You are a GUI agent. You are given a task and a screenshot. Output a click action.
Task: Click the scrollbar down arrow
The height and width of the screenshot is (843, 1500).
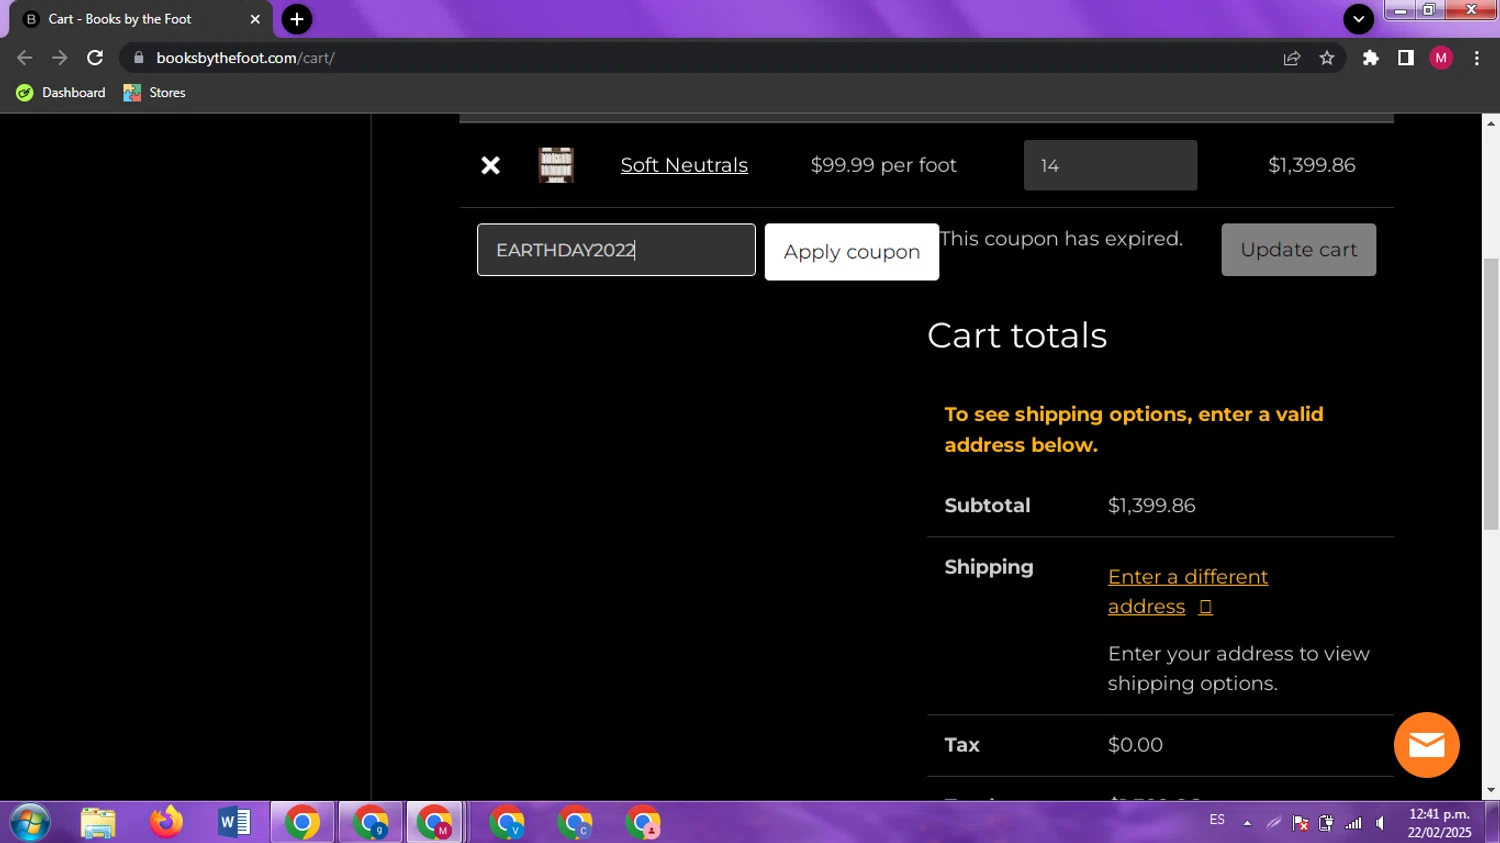[1491, 790]
